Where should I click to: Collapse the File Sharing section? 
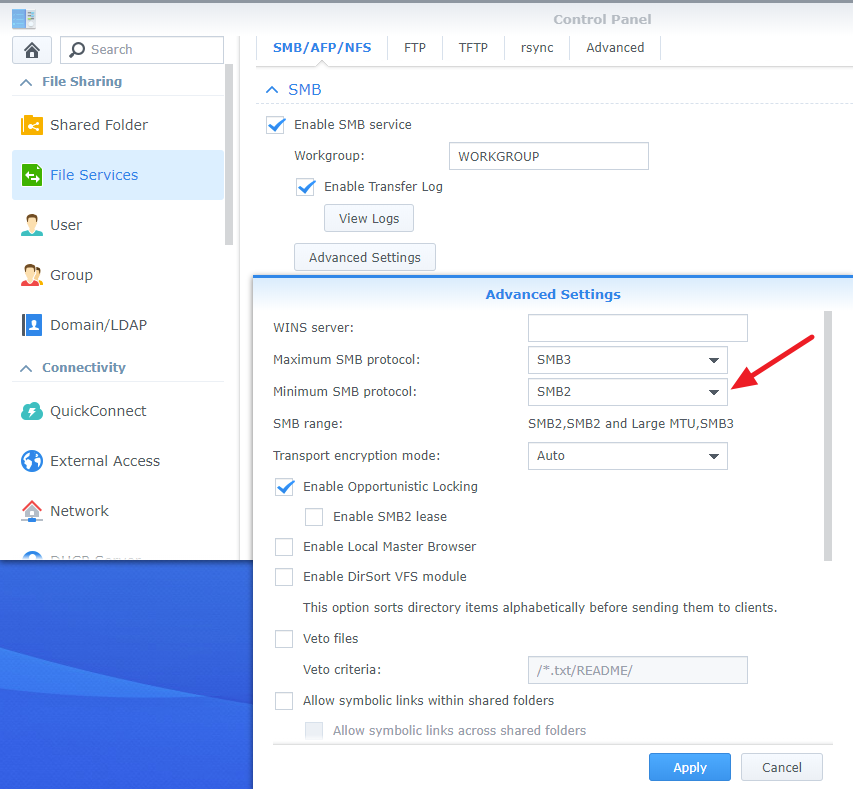(x=26, y=82)
